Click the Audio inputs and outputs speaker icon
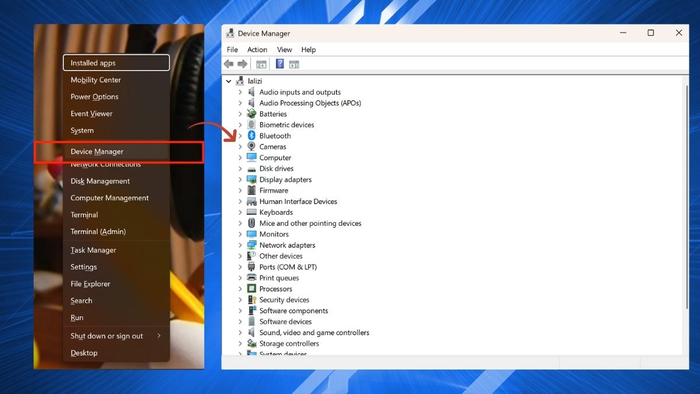This screenshot has width=700, height=394. click(x=251, y=92)
